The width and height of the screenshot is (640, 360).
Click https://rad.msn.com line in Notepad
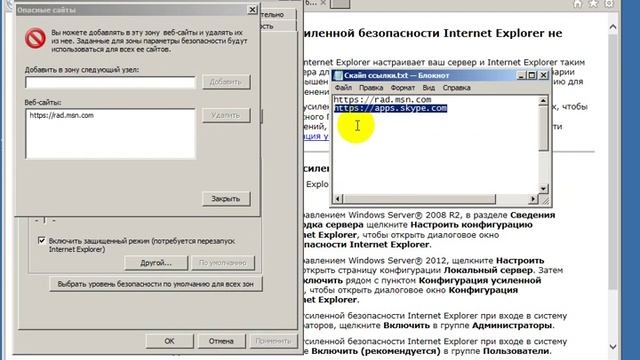click(x=382, y=100)
